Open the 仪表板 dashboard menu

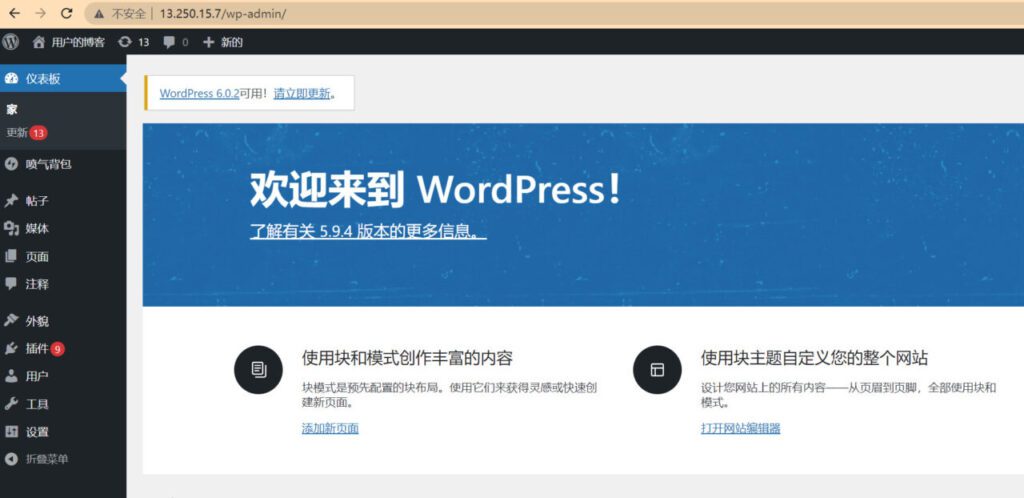click(43, 79)
